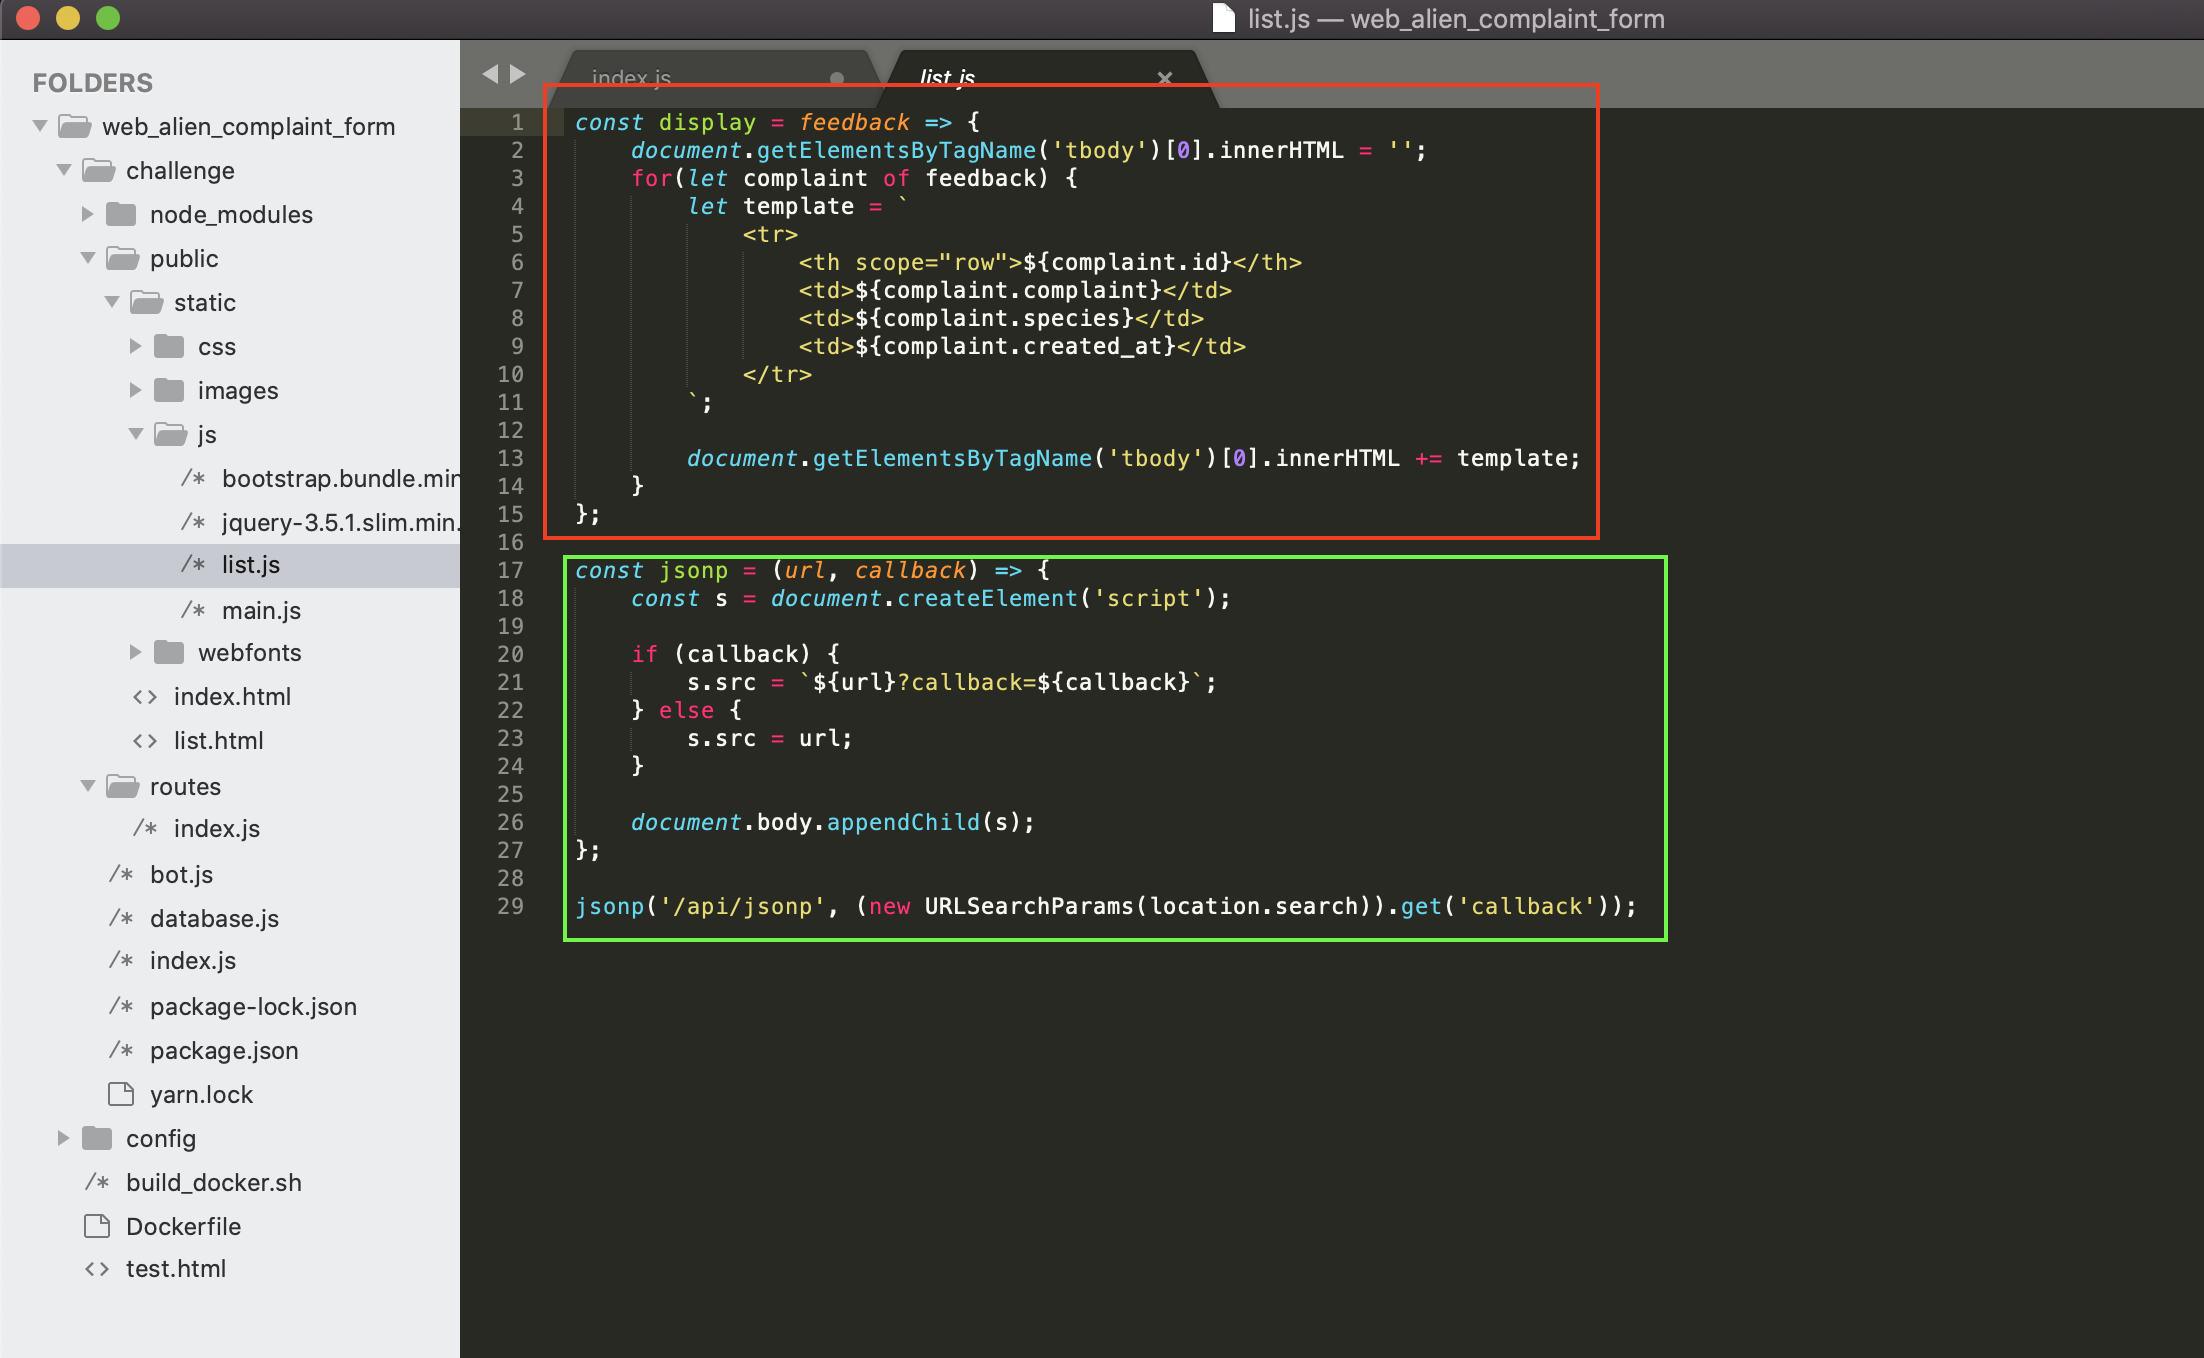This screenshot has width=2204, height=1358.
Task: Open bot.js in the sidebar
Action: pos(181,874)
